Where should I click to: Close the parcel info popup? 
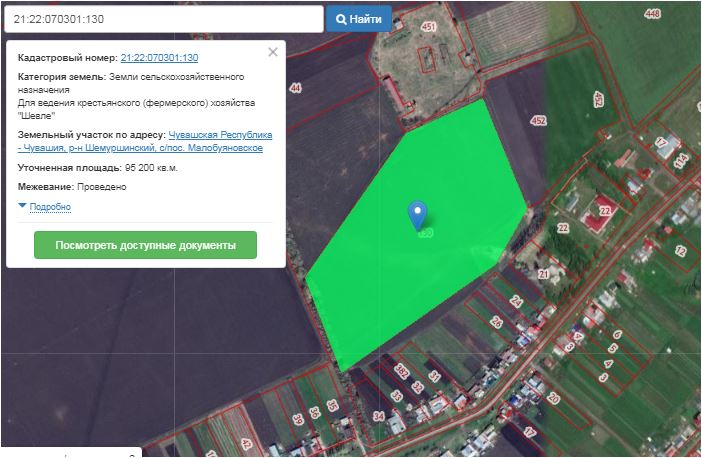[273, 53]
